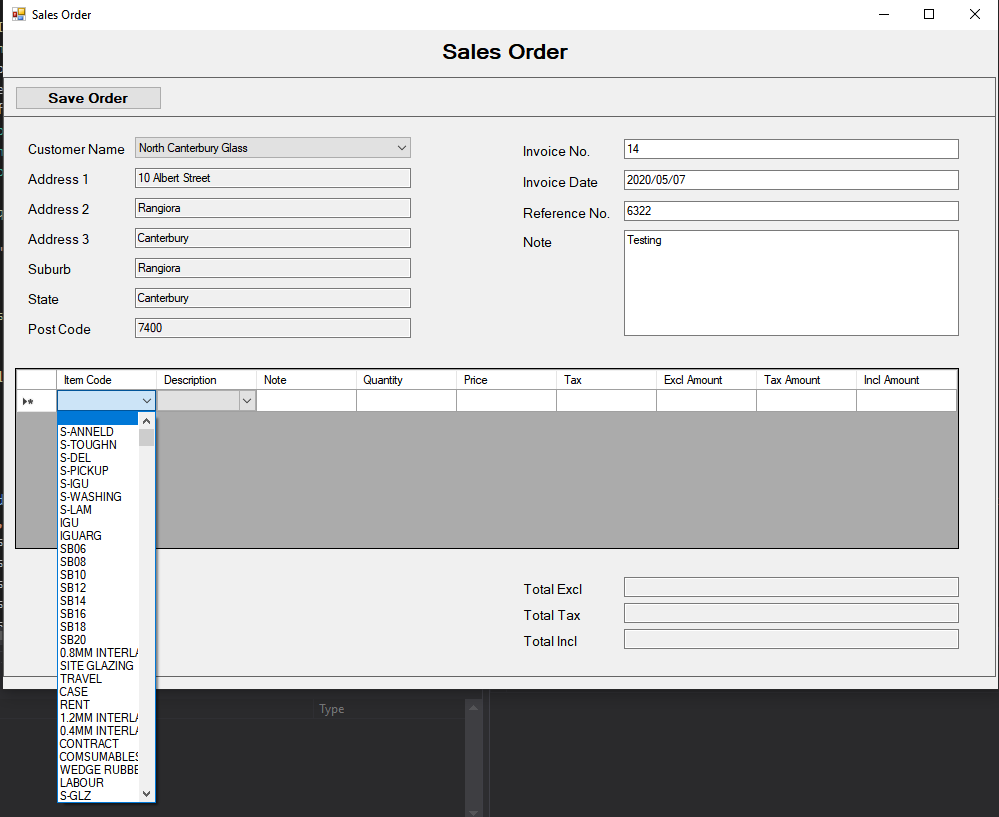Choose SB06 from the list

(99, 549)
